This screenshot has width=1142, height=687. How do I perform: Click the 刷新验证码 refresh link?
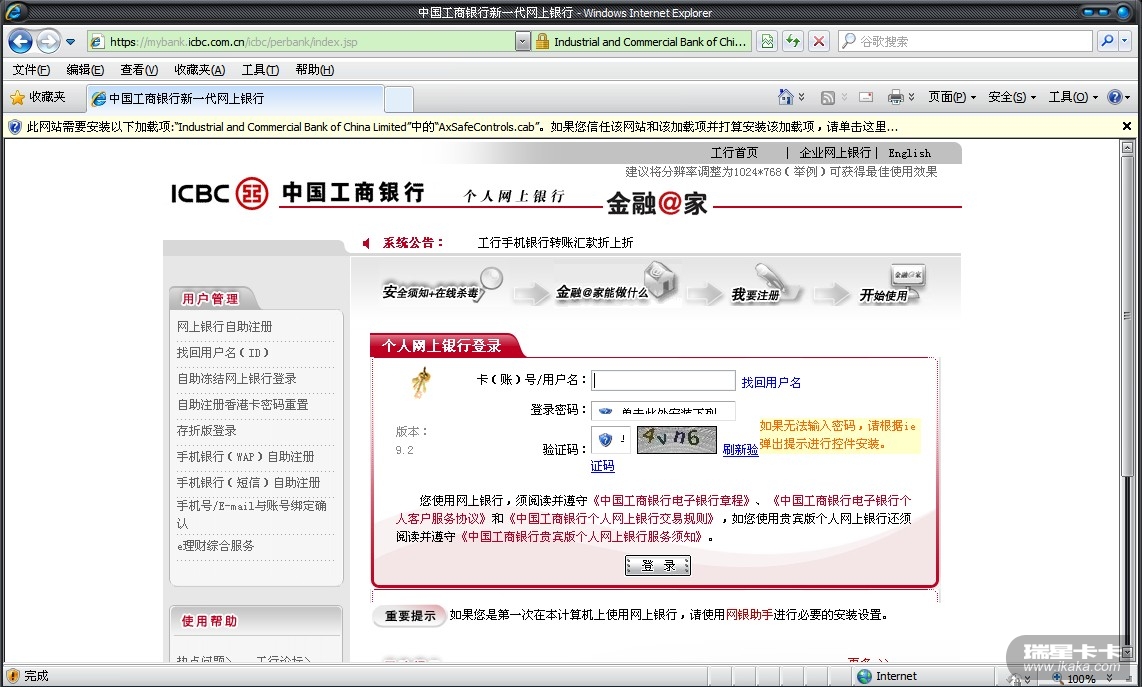tap(741, 450)
